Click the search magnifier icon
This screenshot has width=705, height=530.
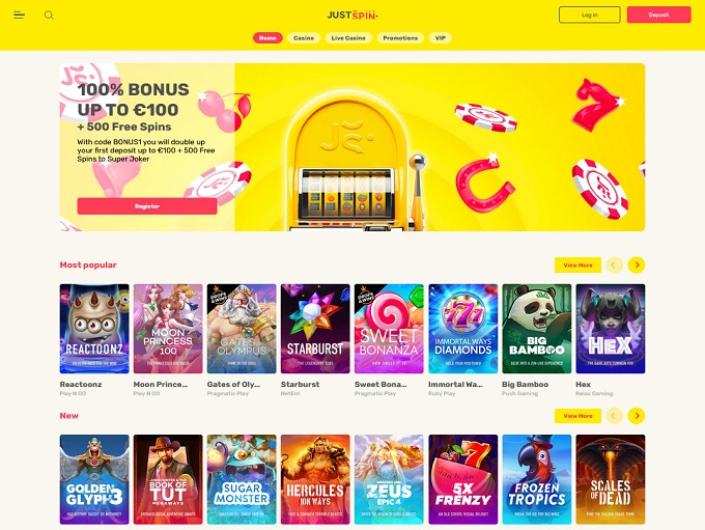pos(49,15)
